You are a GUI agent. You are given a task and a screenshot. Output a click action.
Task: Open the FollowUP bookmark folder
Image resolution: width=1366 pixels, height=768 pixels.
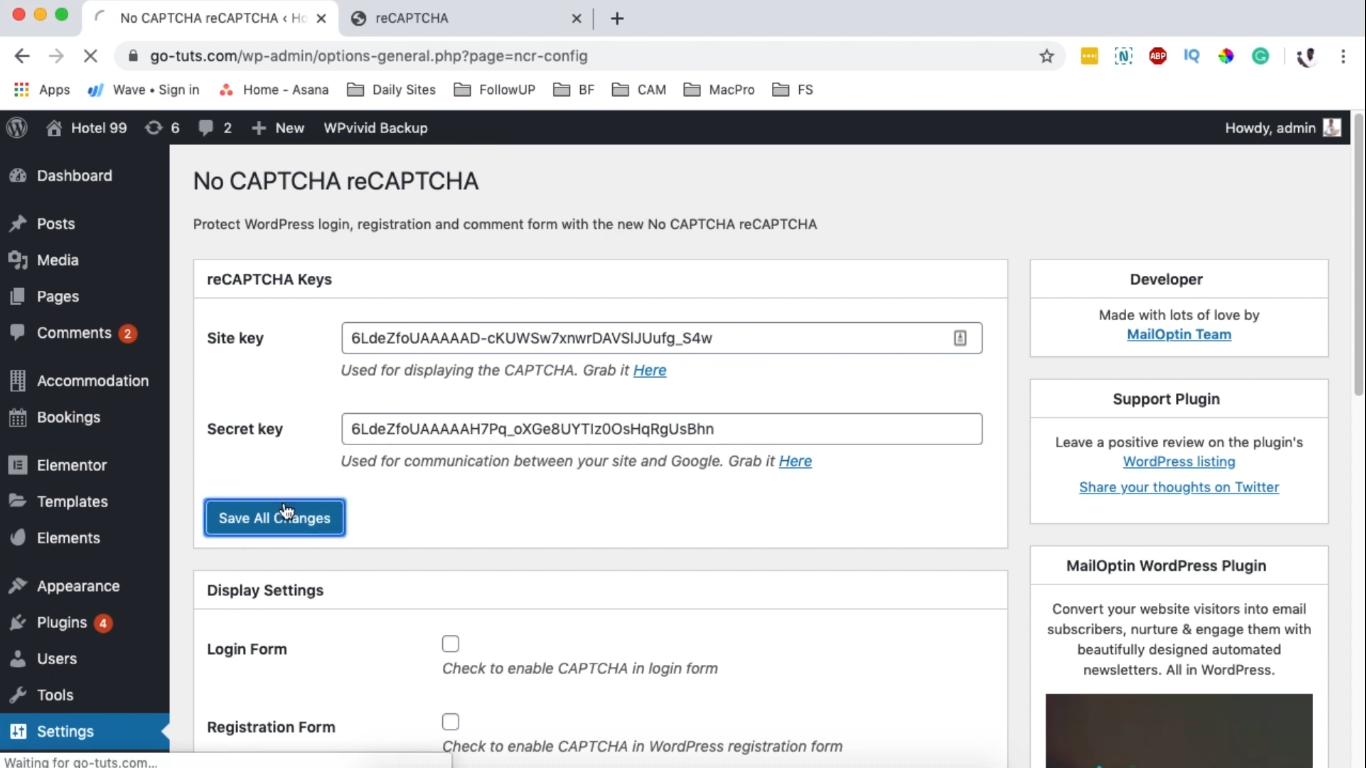coord(495,89)
